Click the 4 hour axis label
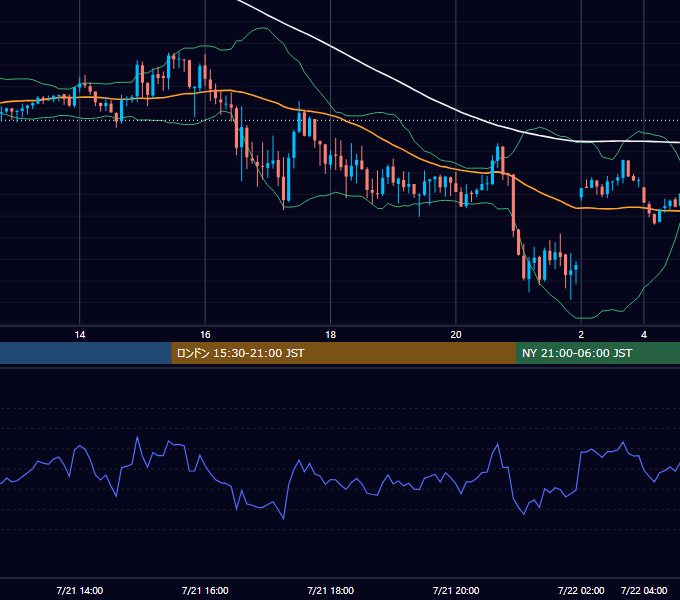 [644, 335]
